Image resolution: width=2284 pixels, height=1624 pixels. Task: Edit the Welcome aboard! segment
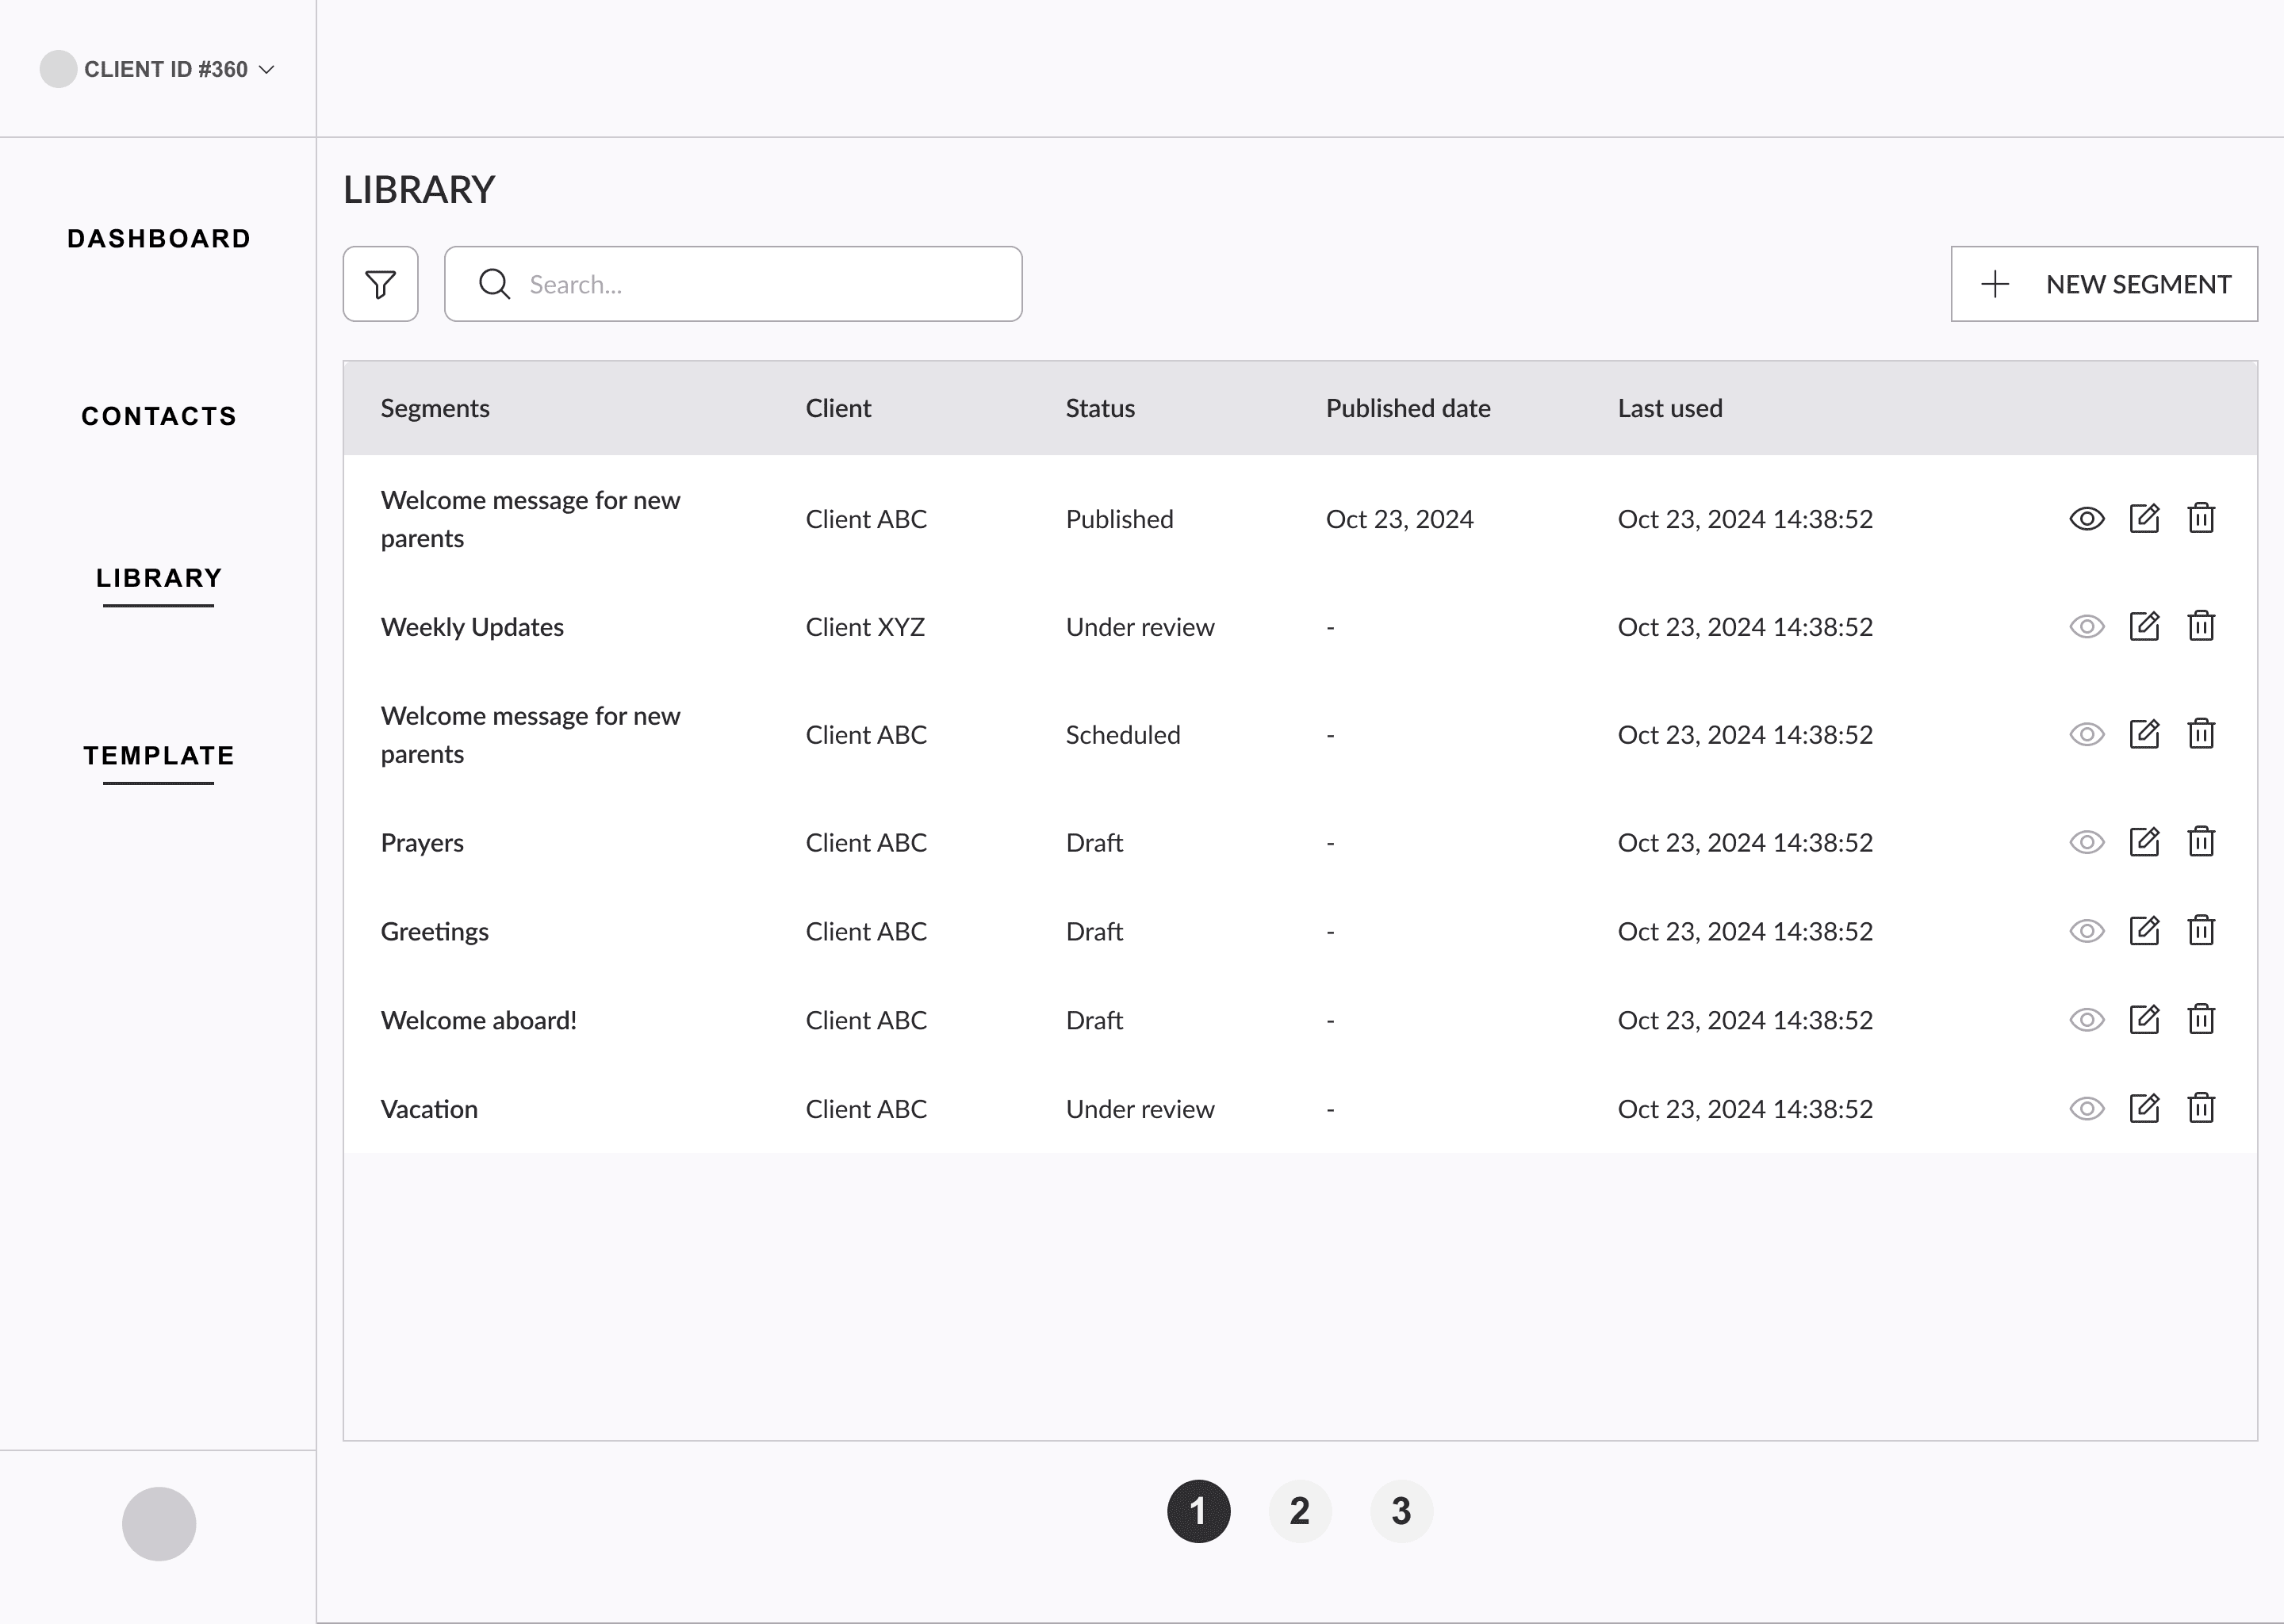2144,1020
